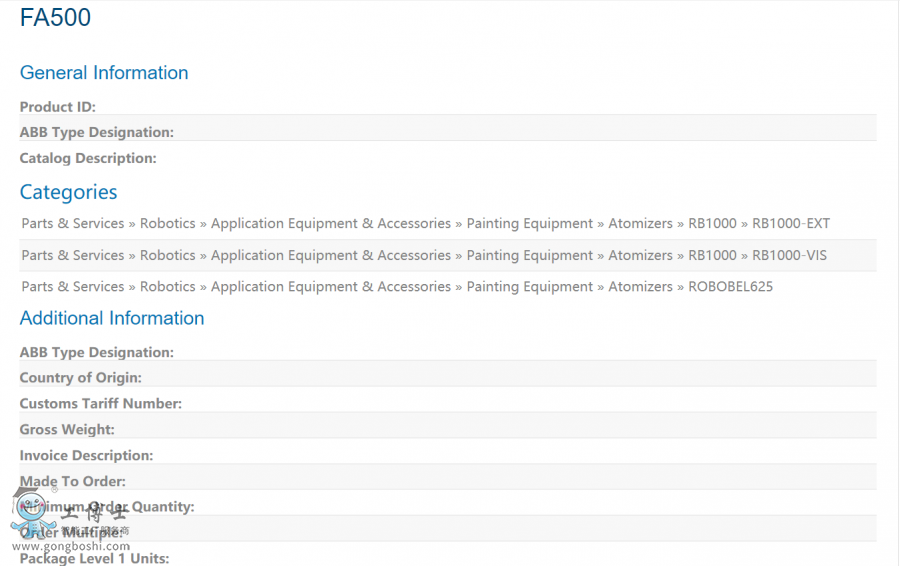Viewport: 900px width, 566px height.
Task: Click Painting Equipment in the RB1000-EXT row
Action: (530, 224)
